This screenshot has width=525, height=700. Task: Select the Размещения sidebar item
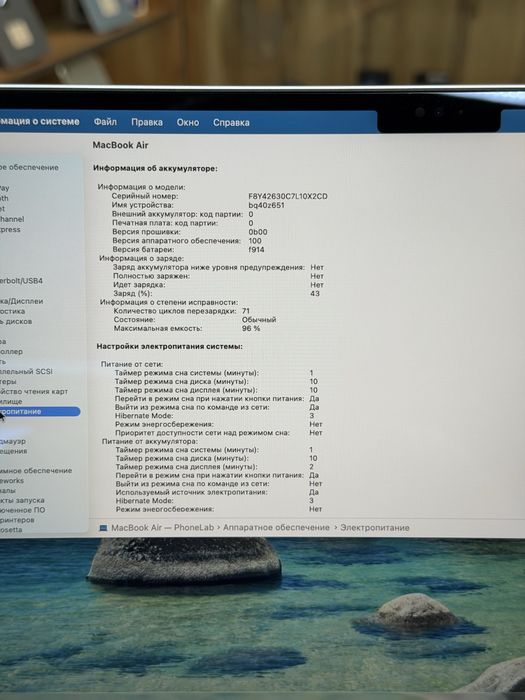coord(13,451)
